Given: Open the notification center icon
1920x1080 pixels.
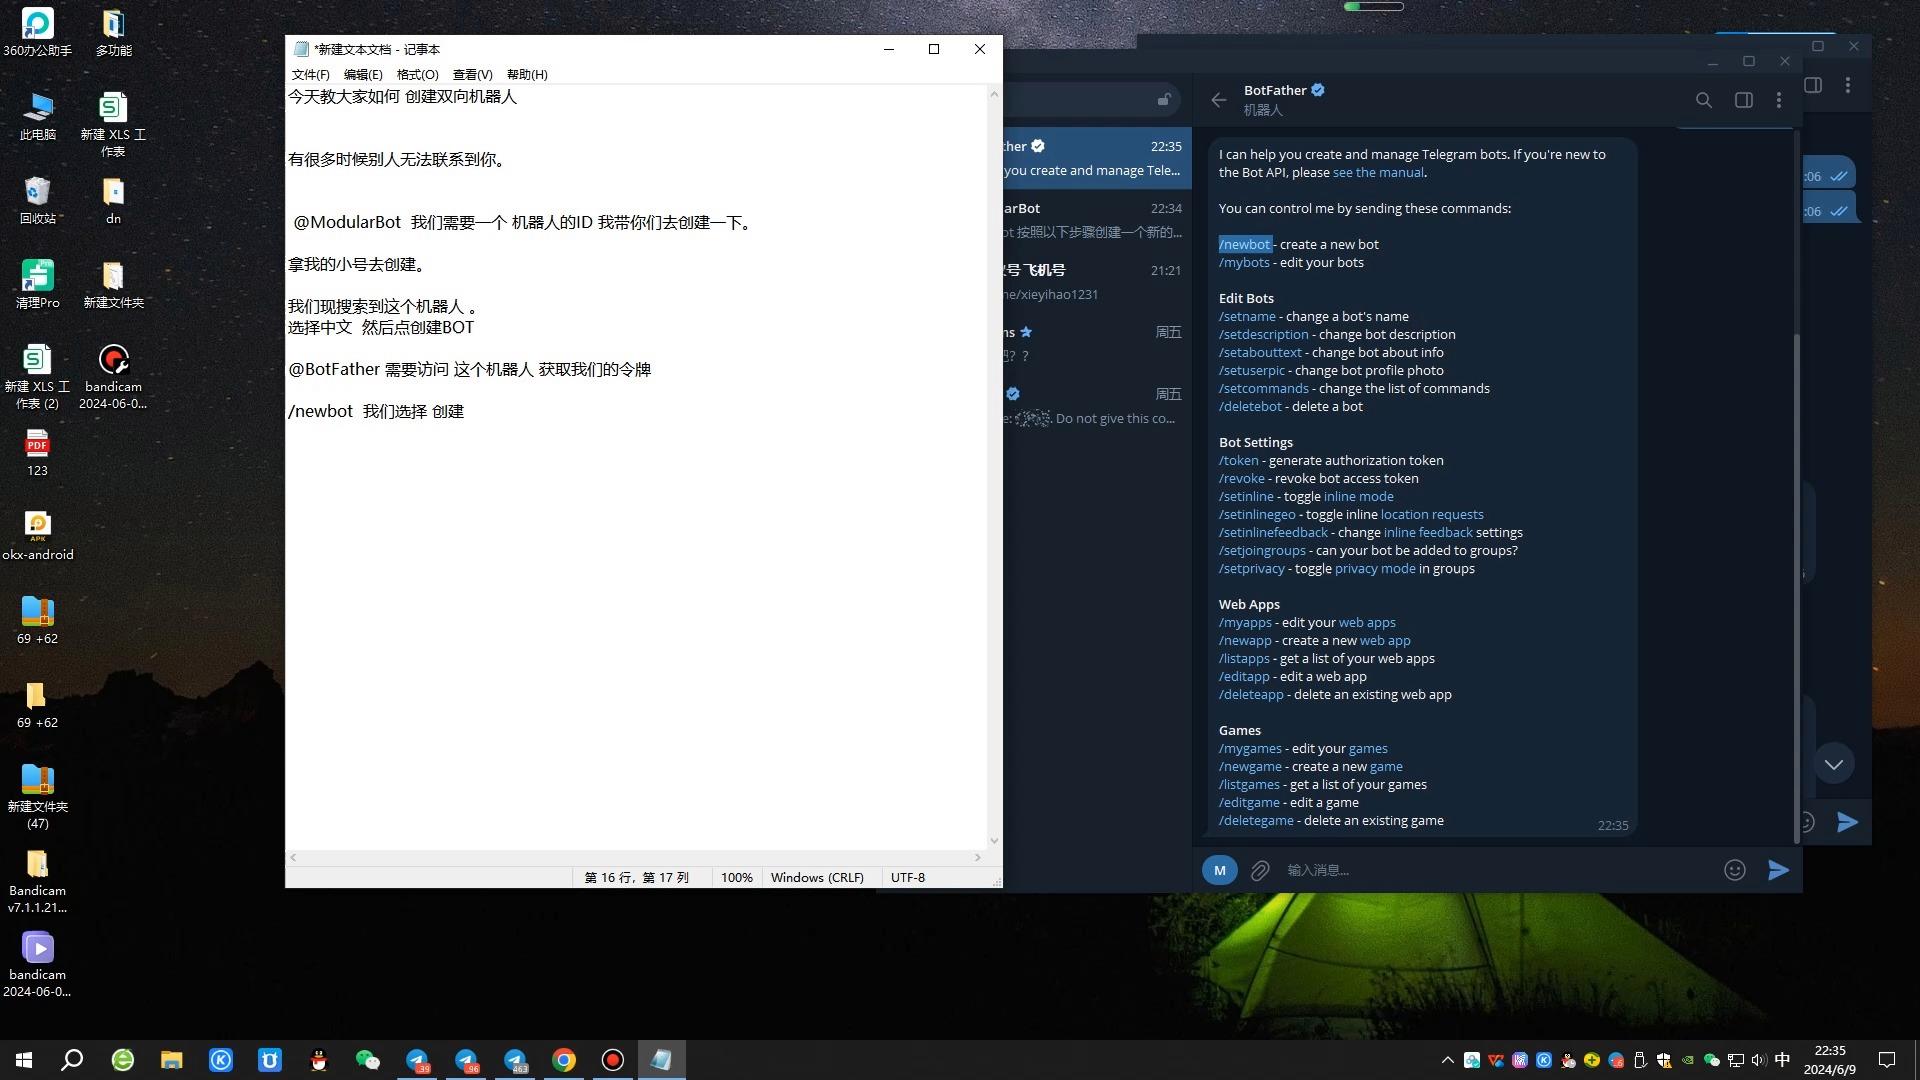Looking at the screenshot, I should pos(1887,1060).
